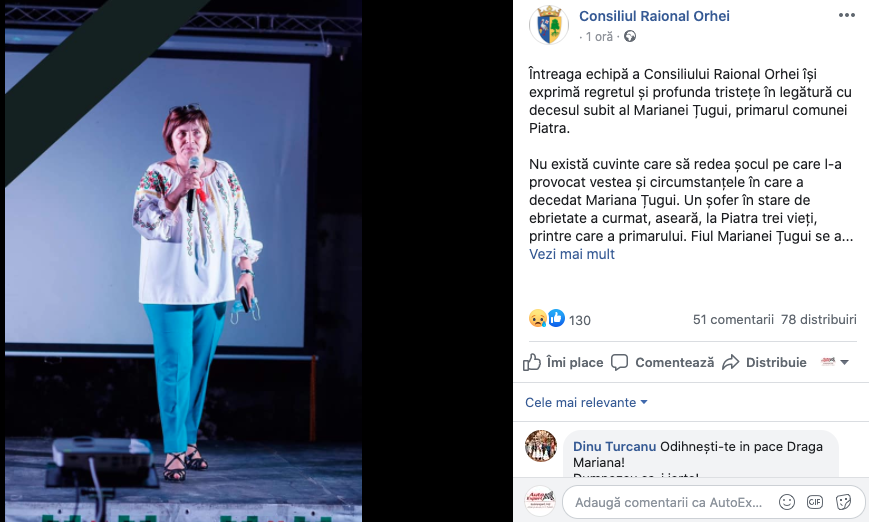Open the comment-as identity selector dropdown
This screenshot has width=869, height=522.
835,362
